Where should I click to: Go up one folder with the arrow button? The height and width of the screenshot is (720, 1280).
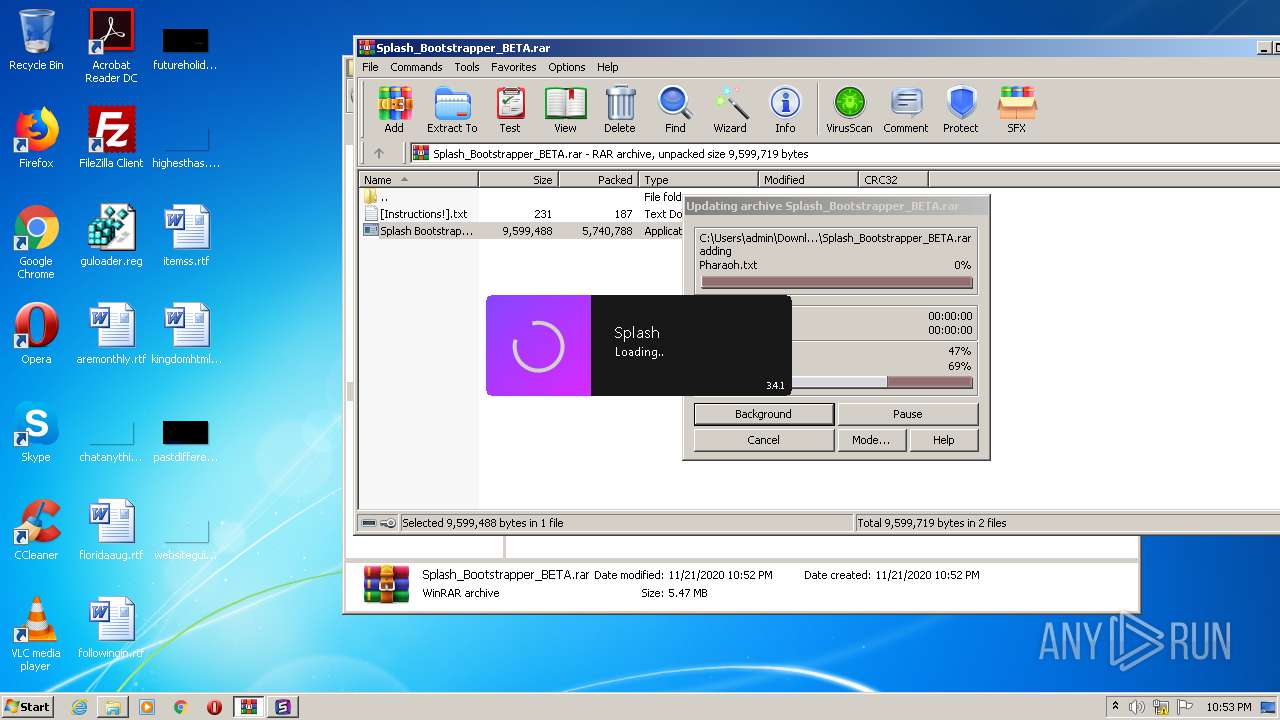(x=379, y=154)
